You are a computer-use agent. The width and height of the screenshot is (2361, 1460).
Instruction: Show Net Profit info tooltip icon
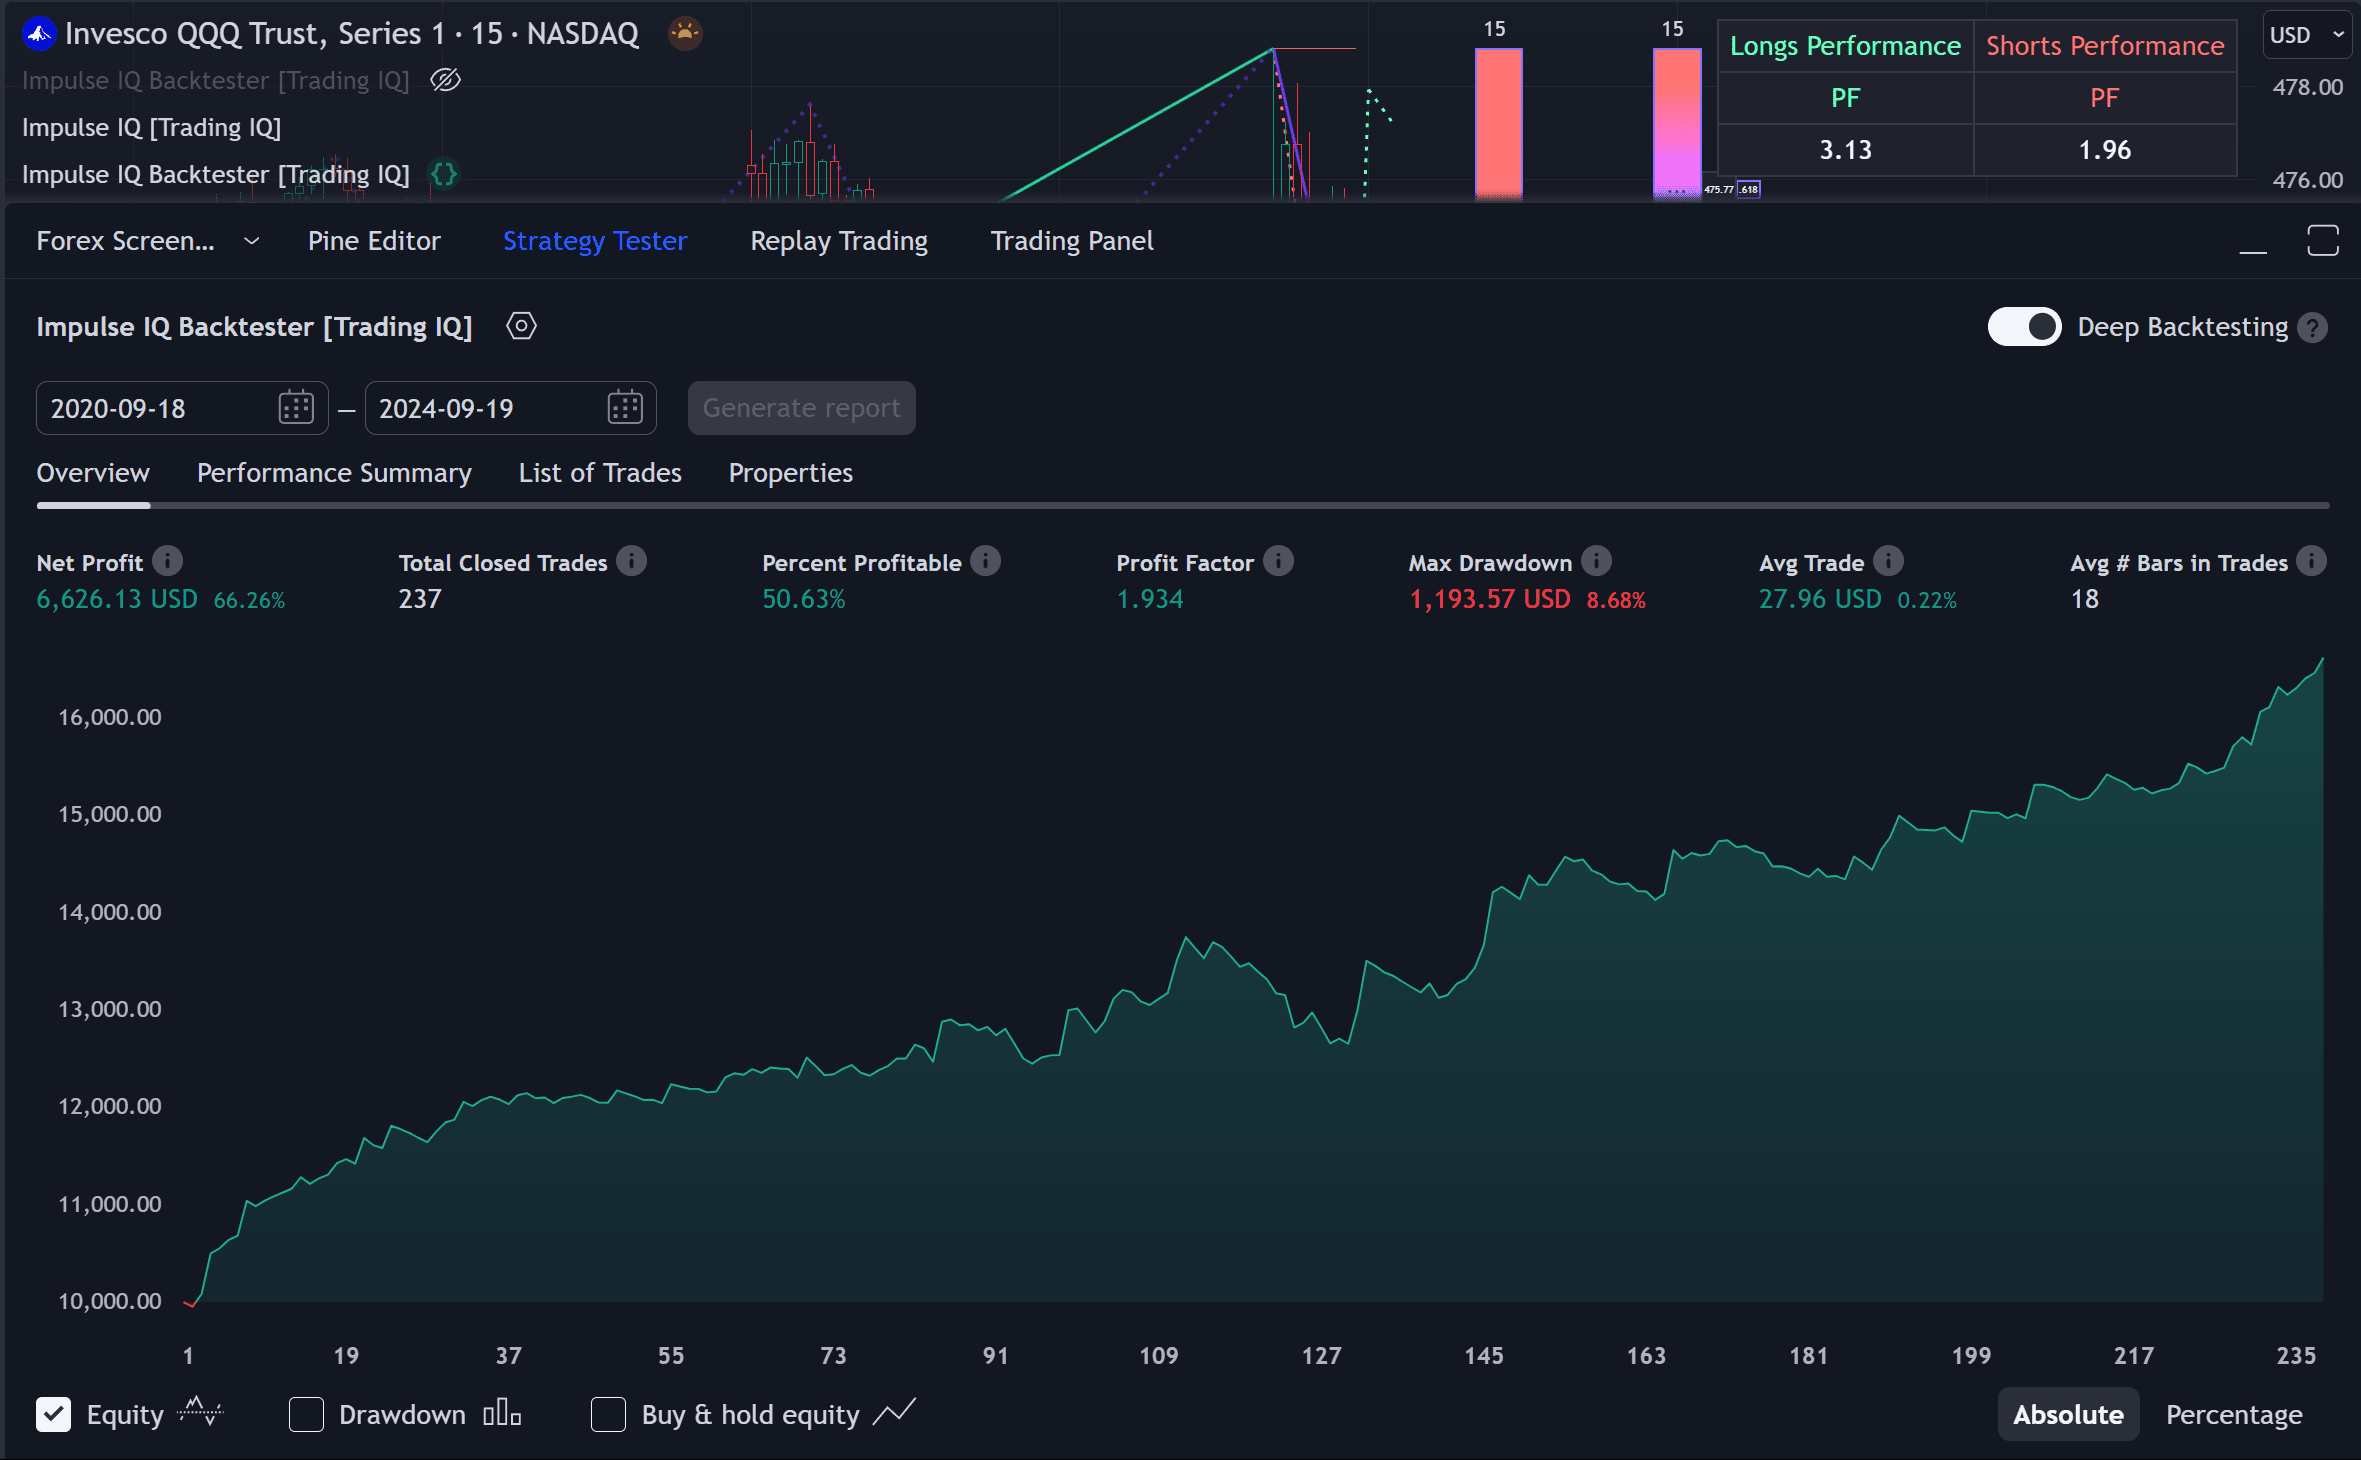[x=167, y=562]
